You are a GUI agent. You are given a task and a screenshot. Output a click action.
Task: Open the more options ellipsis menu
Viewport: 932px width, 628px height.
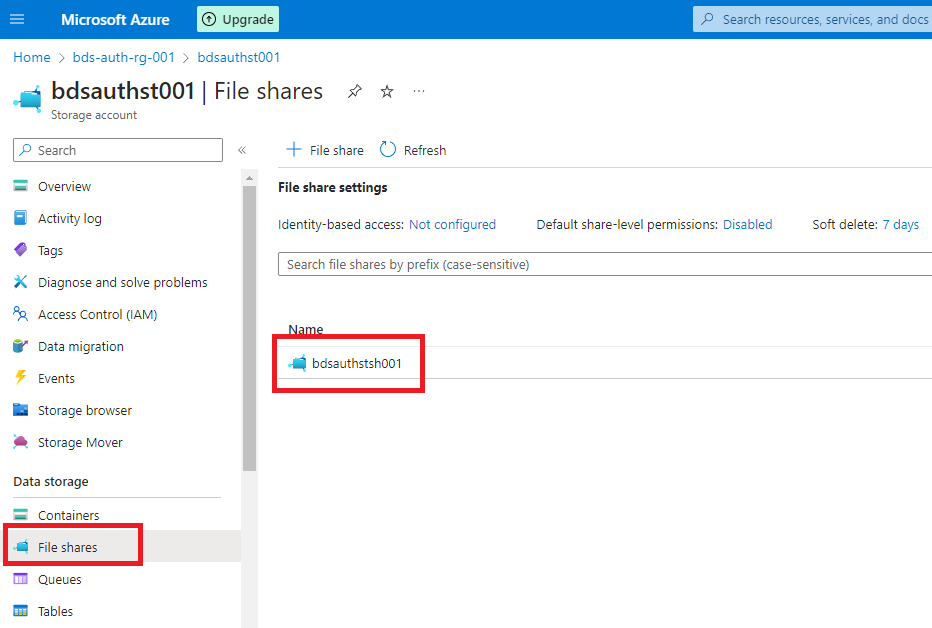419,91
